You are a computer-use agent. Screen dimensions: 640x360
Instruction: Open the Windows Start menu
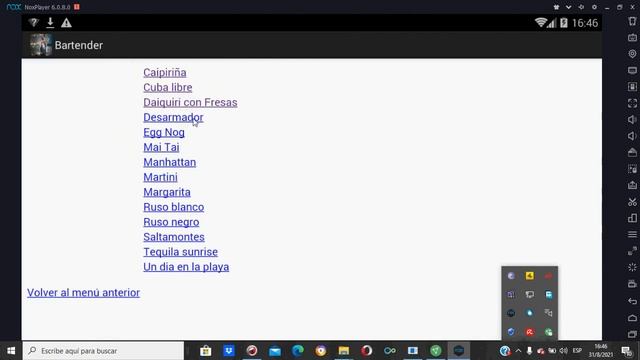11,351
